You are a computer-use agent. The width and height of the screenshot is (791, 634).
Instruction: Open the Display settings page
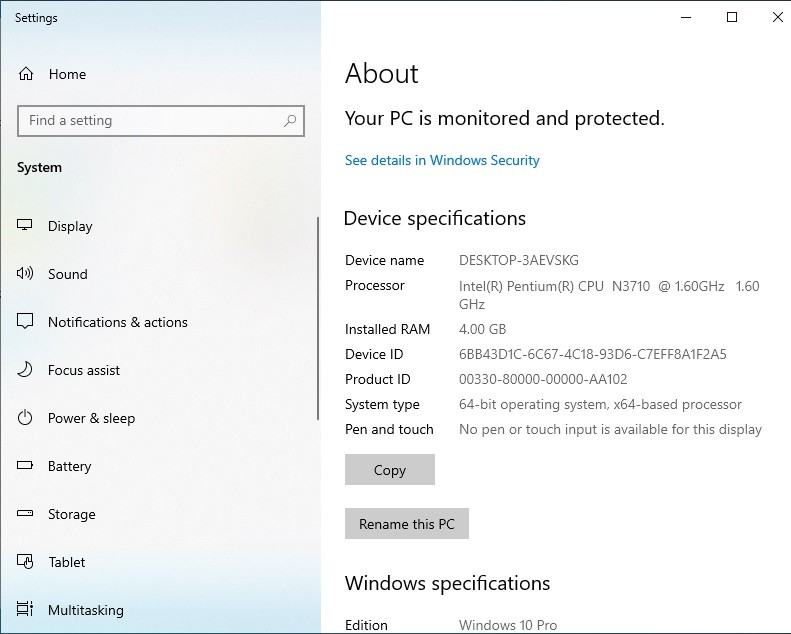coord(70,226)
